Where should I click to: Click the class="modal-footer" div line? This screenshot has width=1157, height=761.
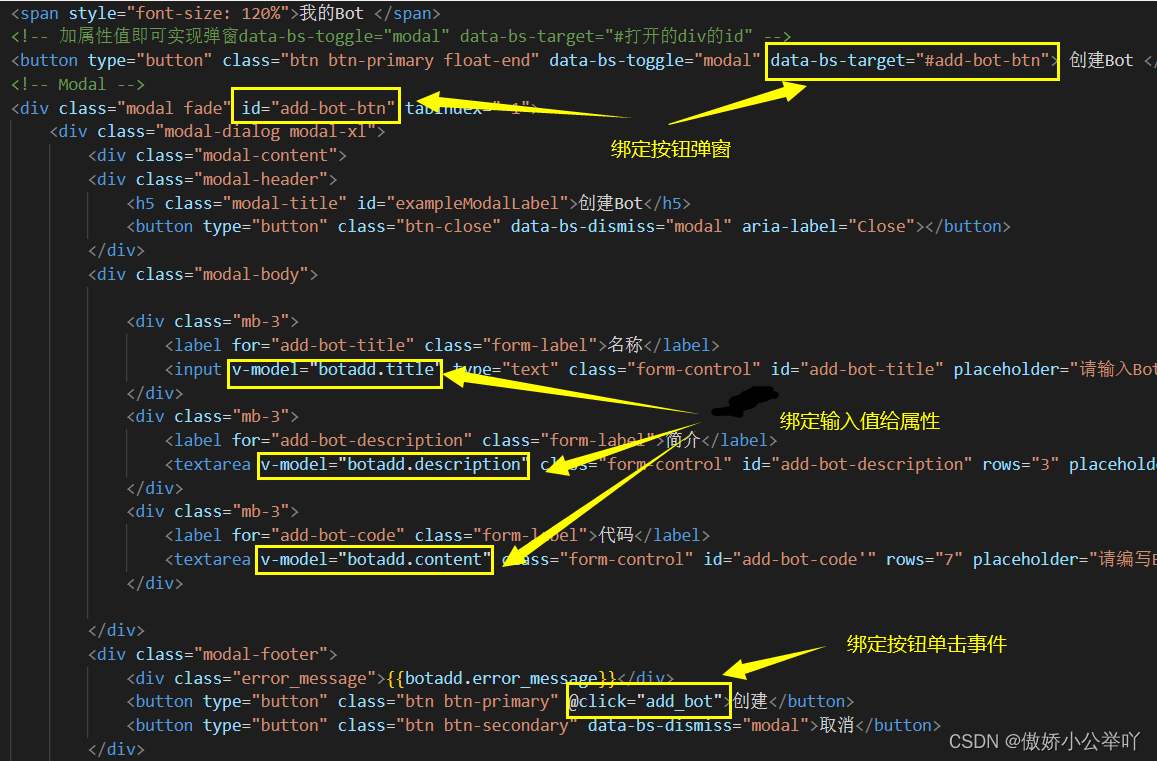(x=213, y=654)
